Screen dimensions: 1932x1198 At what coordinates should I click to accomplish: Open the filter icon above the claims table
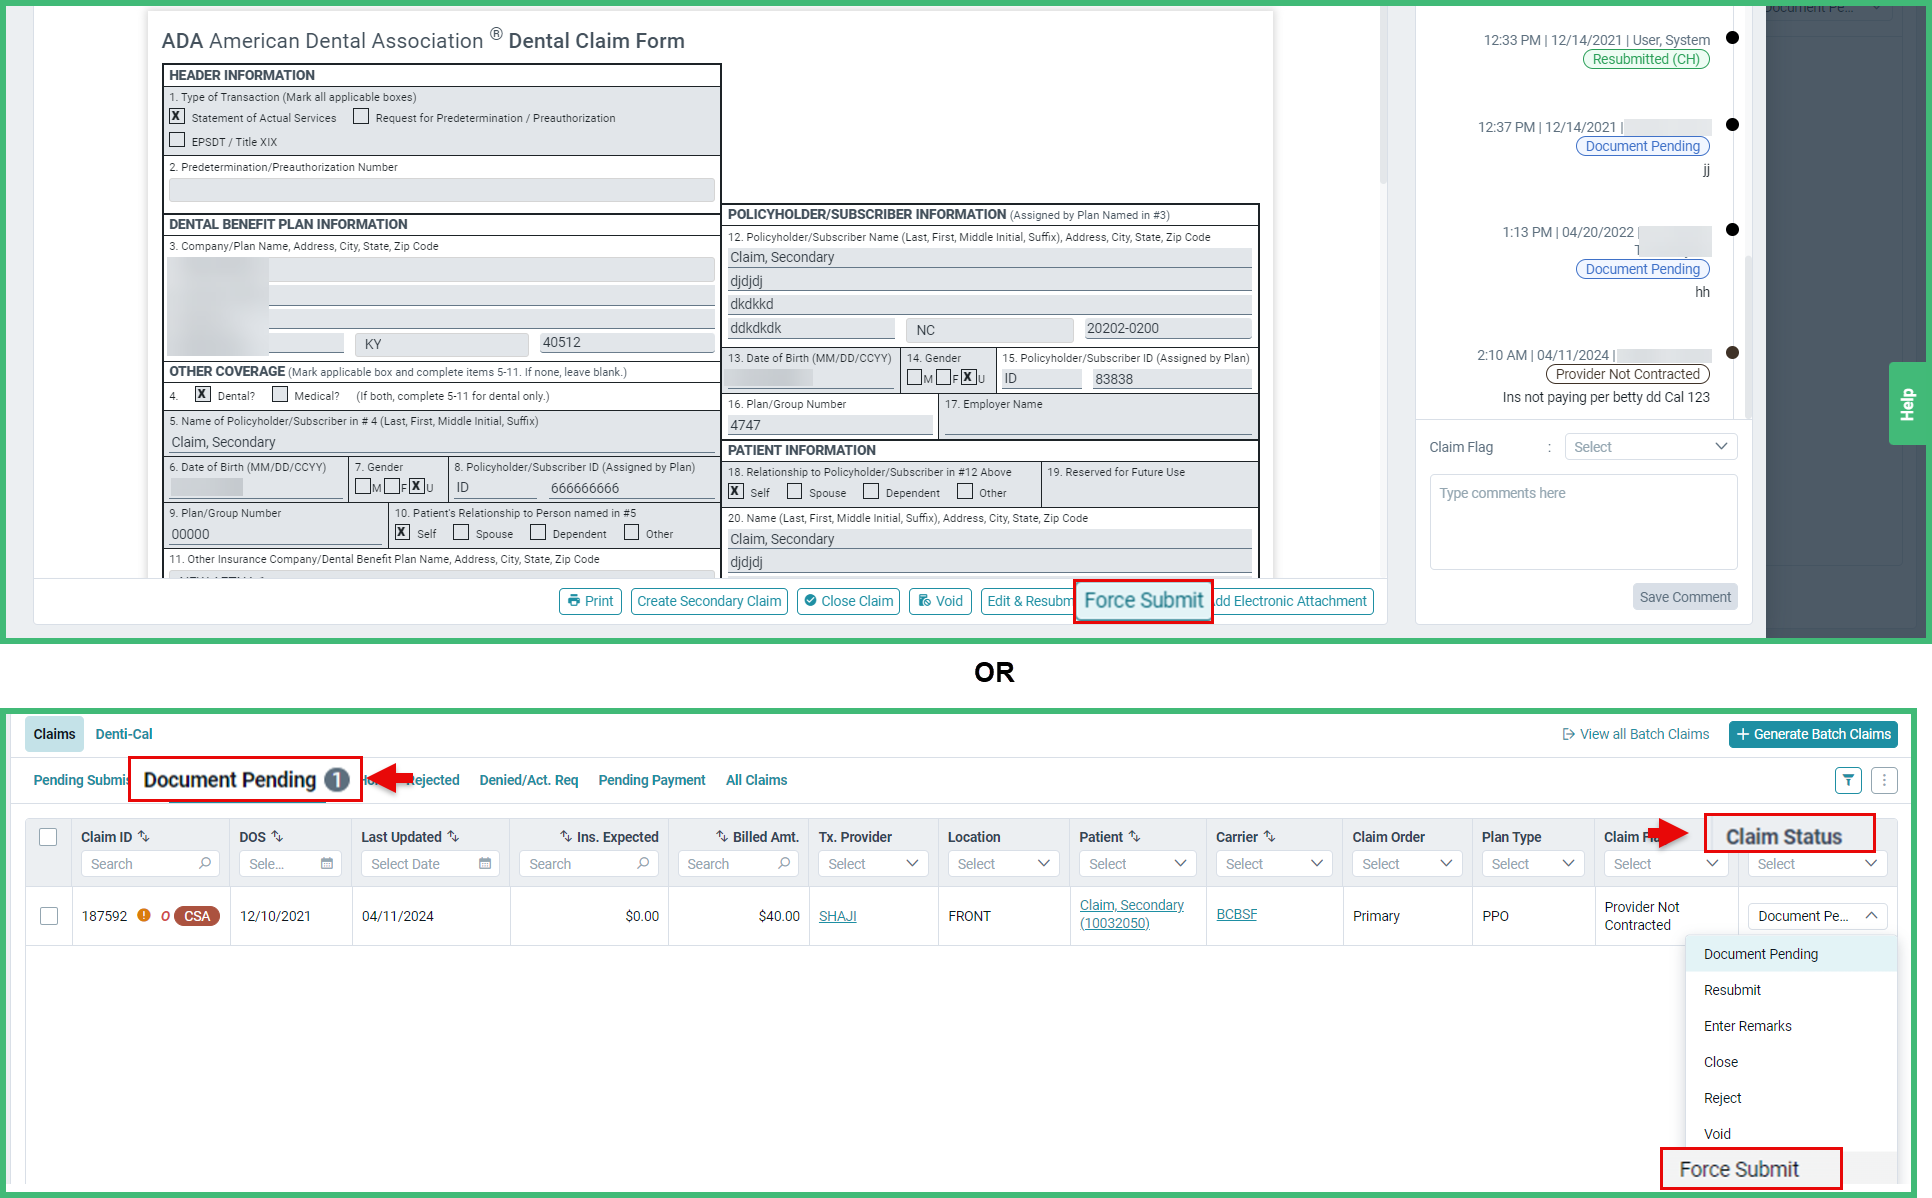(x=1848, y=780)
